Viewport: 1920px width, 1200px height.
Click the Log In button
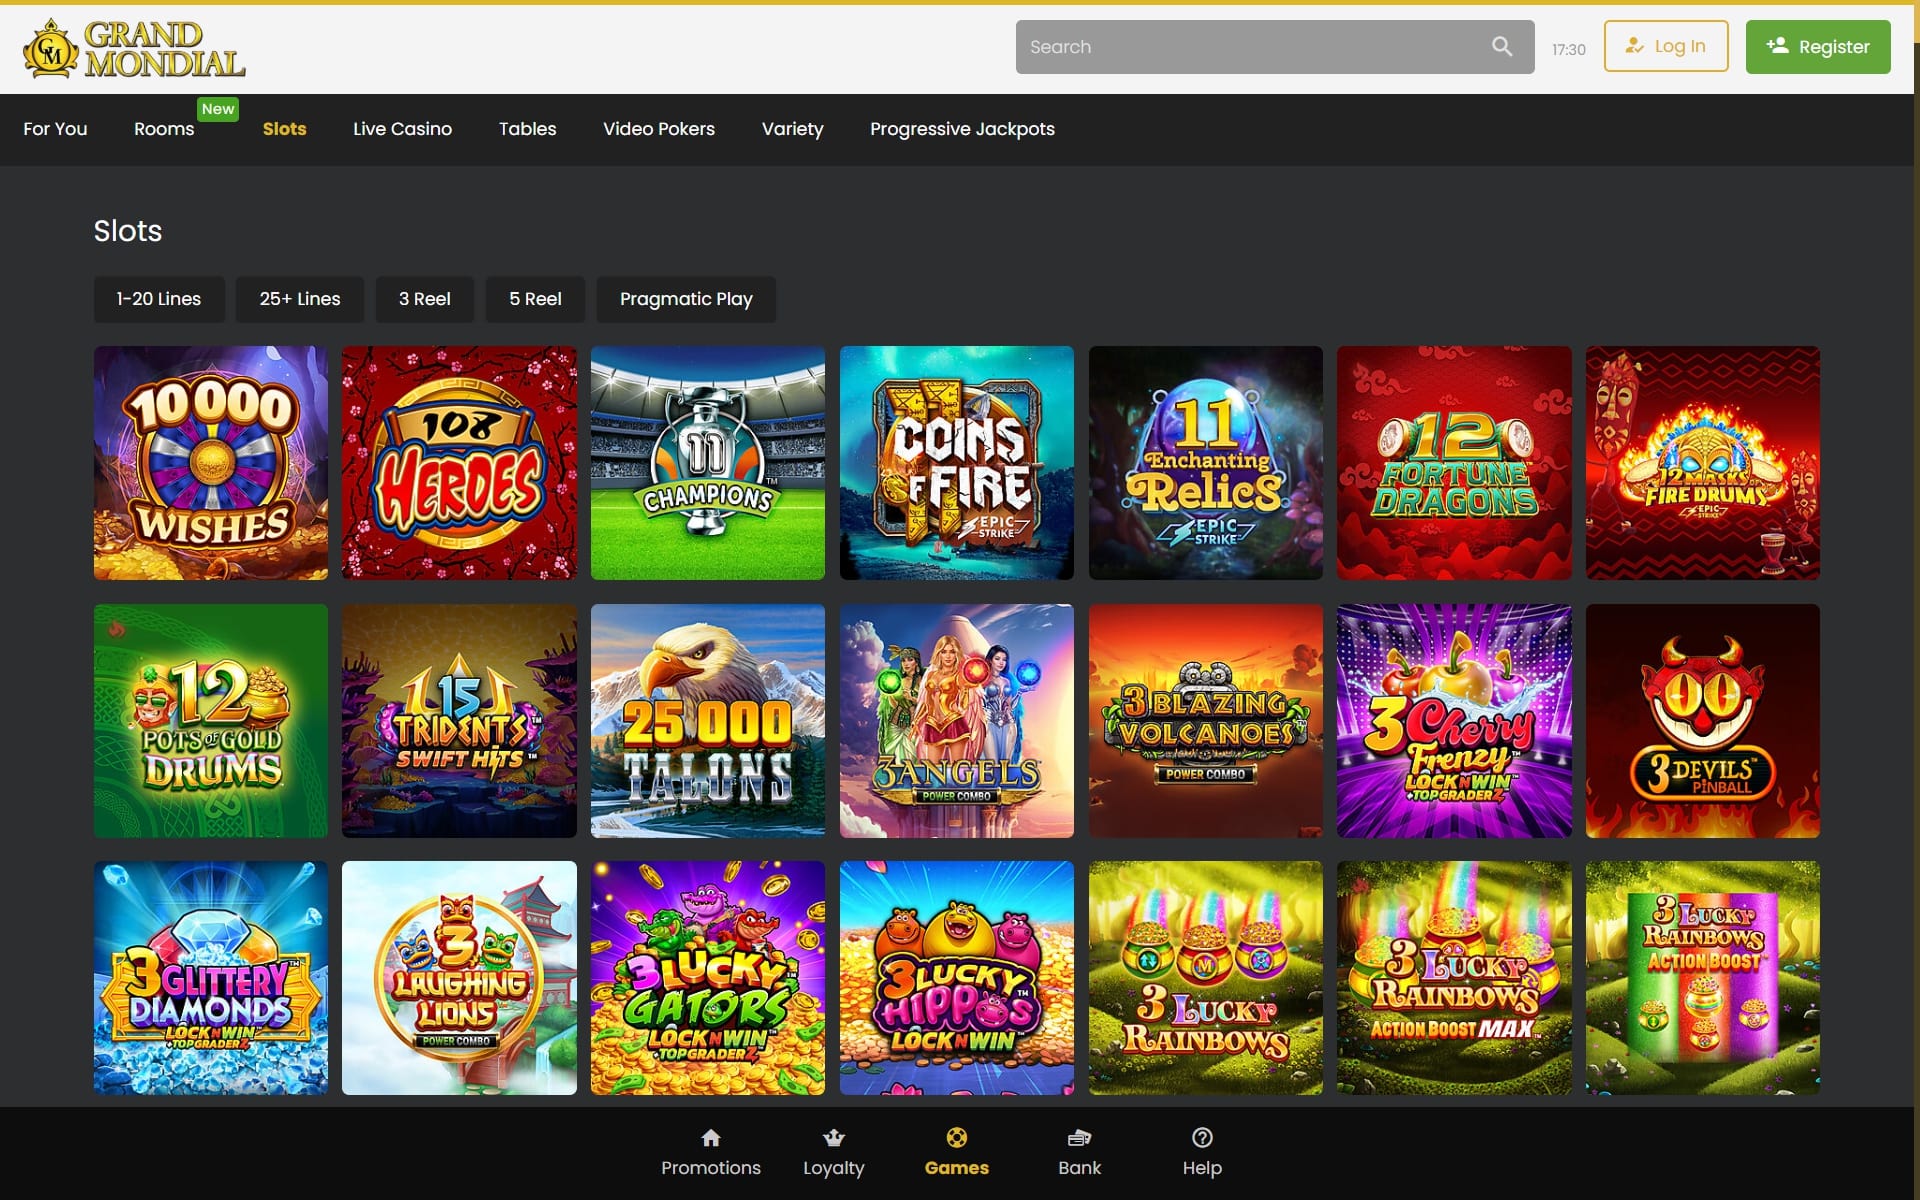pos(1665,46)
